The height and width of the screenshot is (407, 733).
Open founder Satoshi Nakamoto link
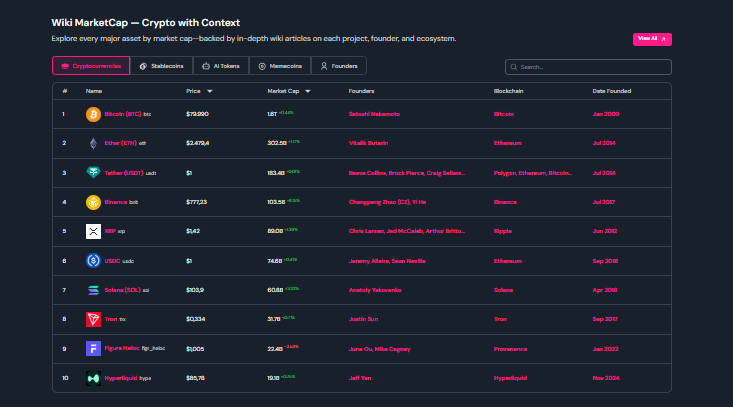[x=374, y=114]
